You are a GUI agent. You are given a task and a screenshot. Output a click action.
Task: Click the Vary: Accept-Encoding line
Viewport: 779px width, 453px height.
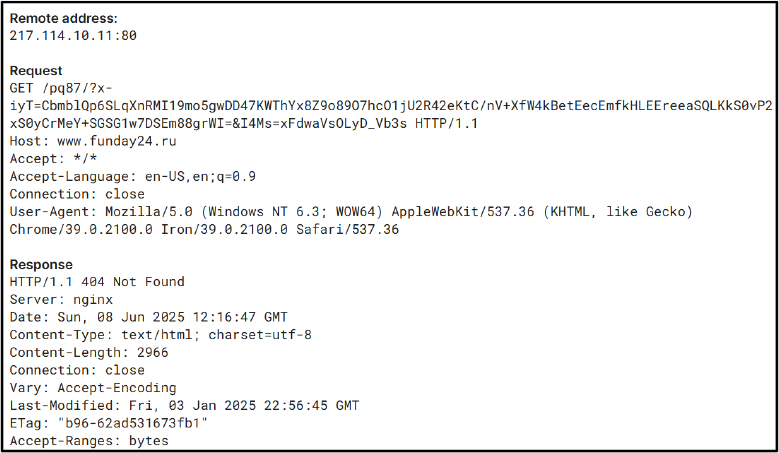[93, 388]
